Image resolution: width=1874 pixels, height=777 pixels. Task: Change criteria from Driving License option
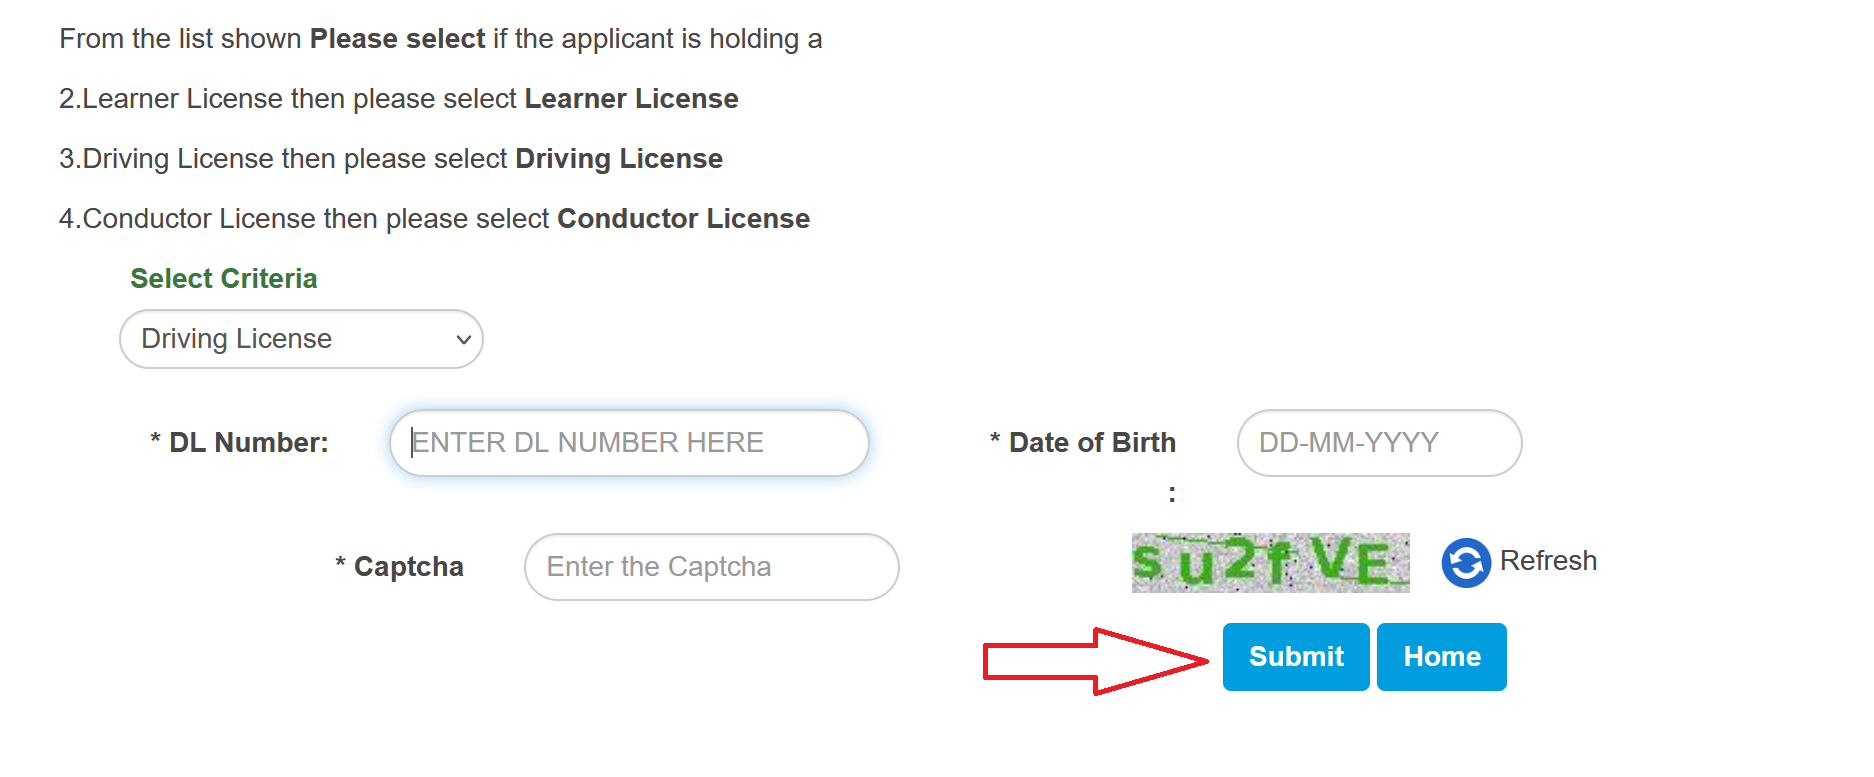pos(300,339)
